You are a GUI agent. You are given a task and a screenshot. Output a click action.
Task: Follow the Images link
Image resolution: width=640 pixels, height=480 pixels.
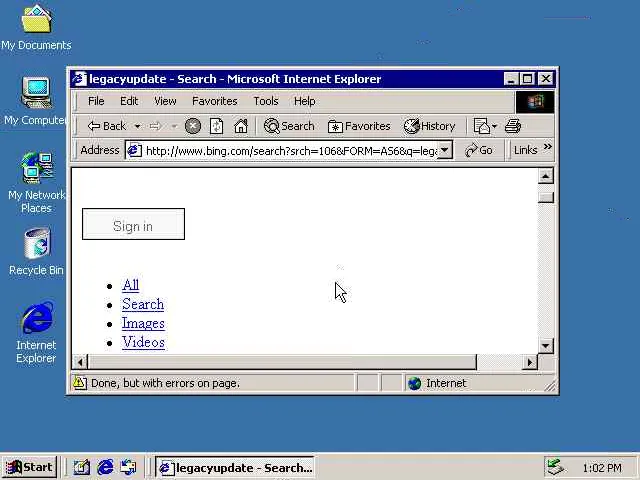[x=143, y=323]
